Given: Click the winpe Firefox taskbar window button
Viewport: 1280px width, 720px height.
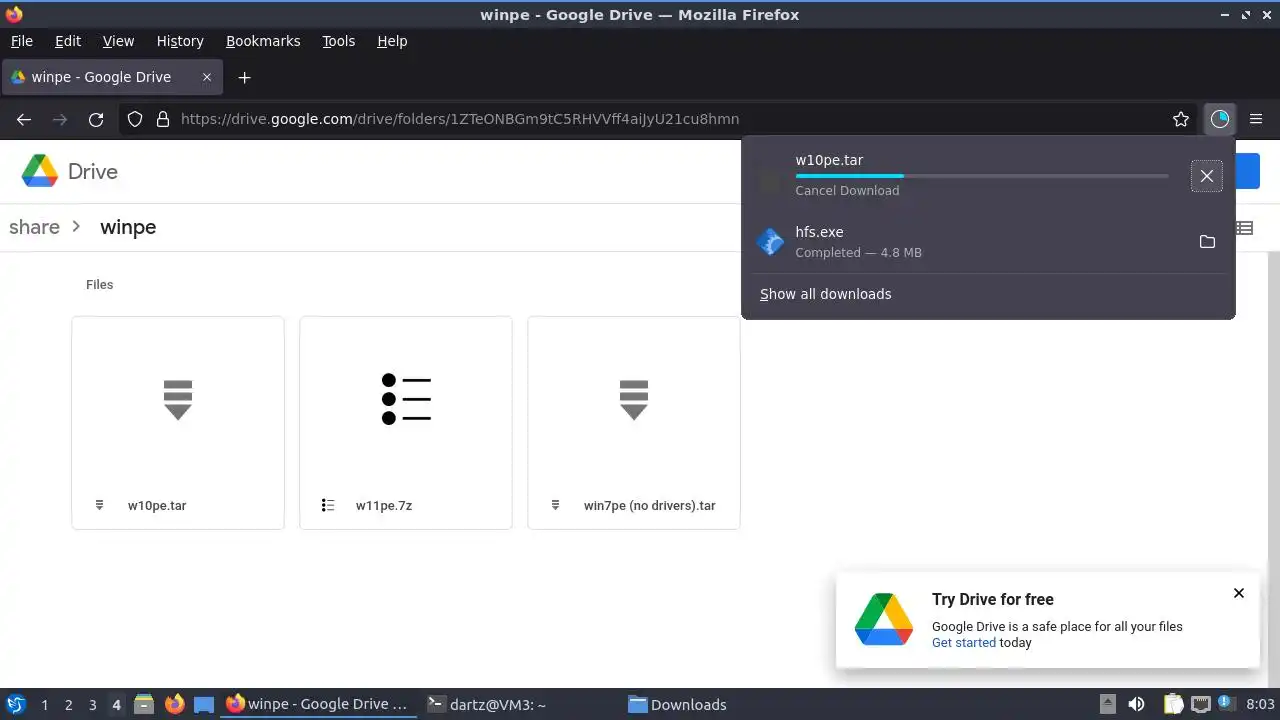Looking at the screenshot, I should pyautogui.click(x=318, y=704).
